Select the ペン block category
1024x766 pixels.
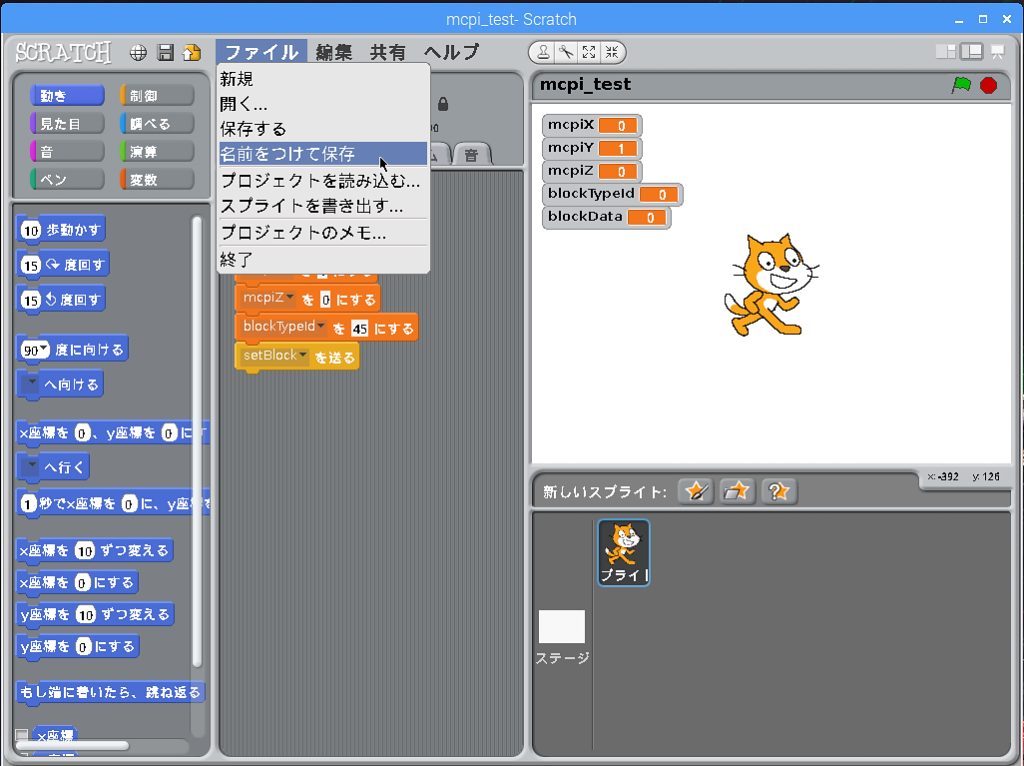coord(67,180)
